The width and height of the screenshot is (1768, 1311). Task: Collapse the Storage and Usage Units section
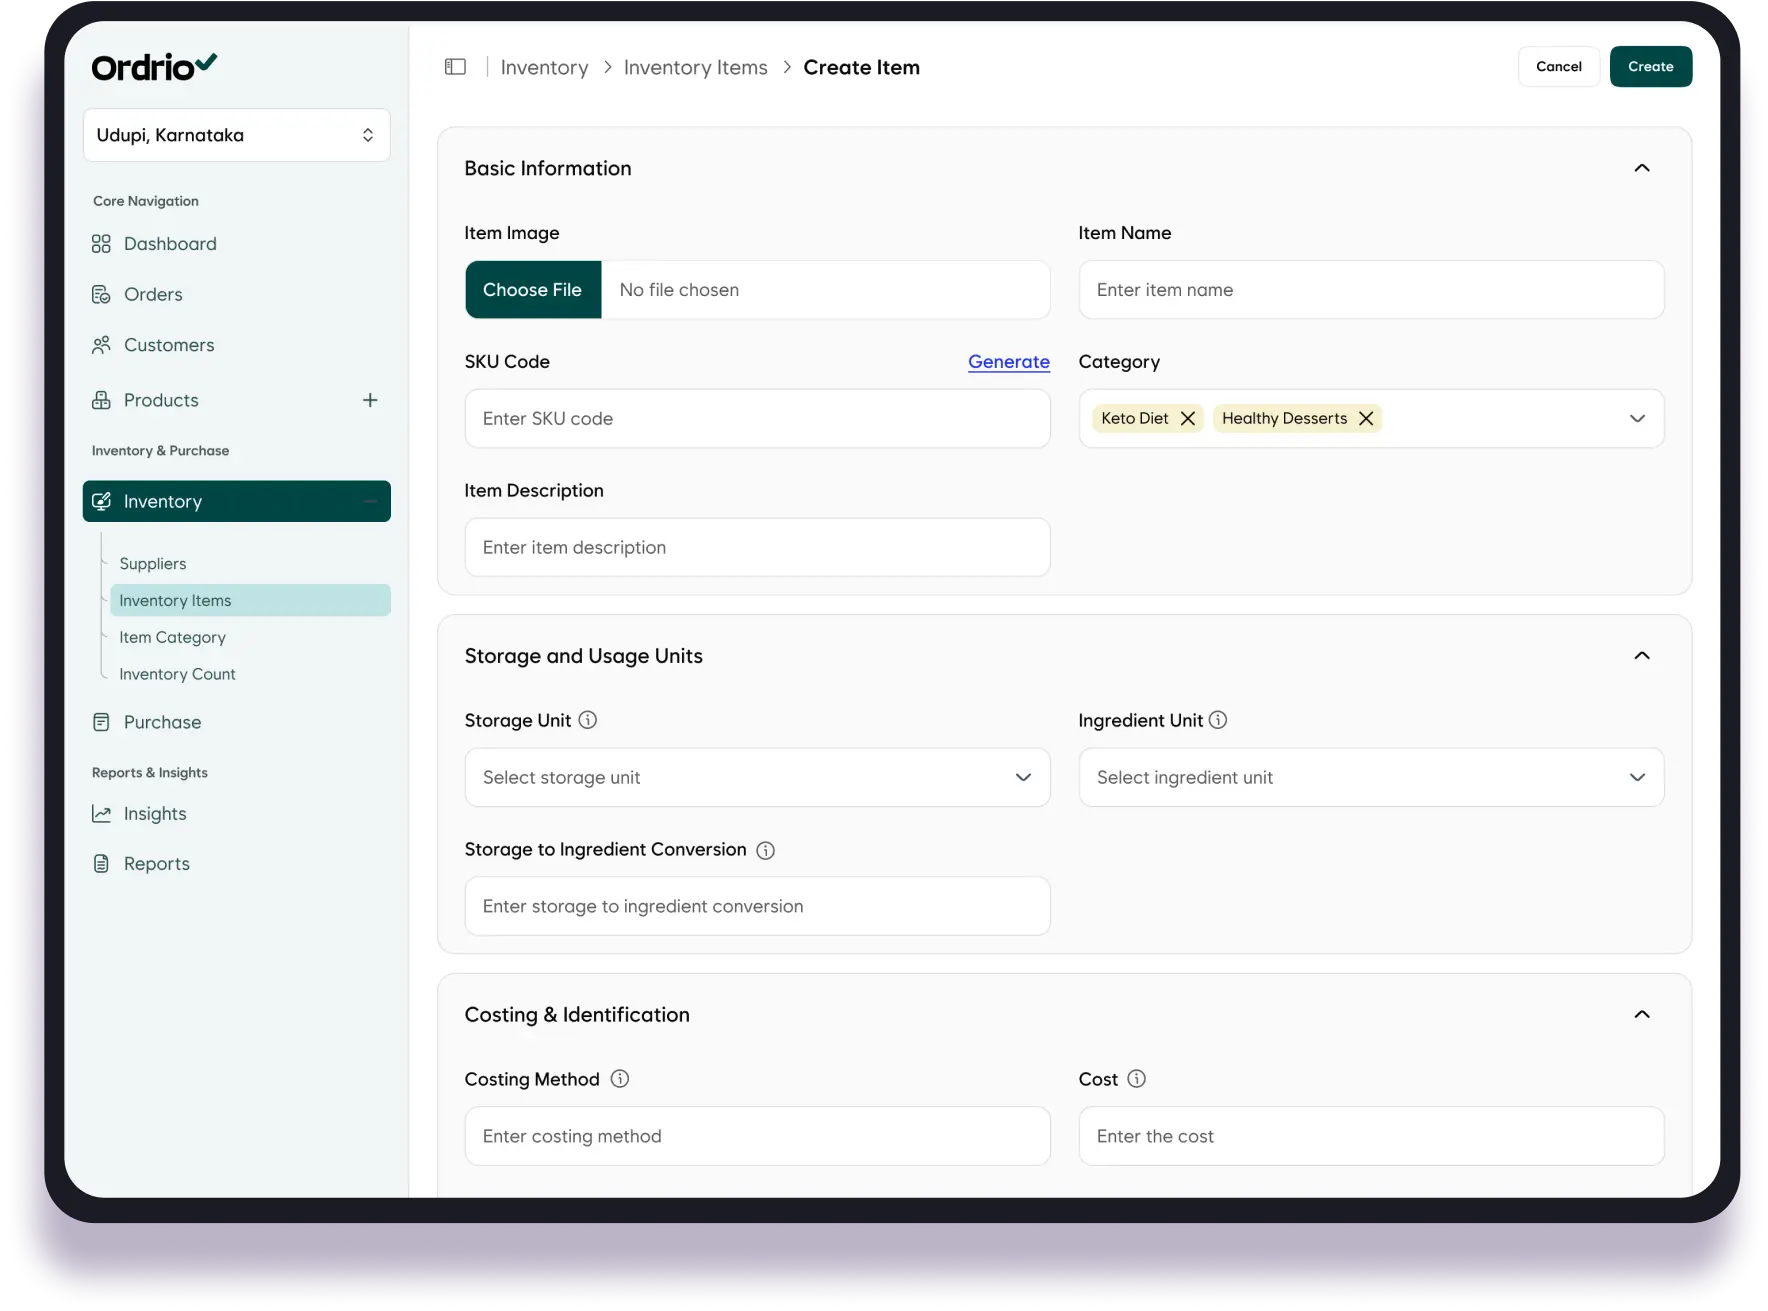[x=1641, y=656]
